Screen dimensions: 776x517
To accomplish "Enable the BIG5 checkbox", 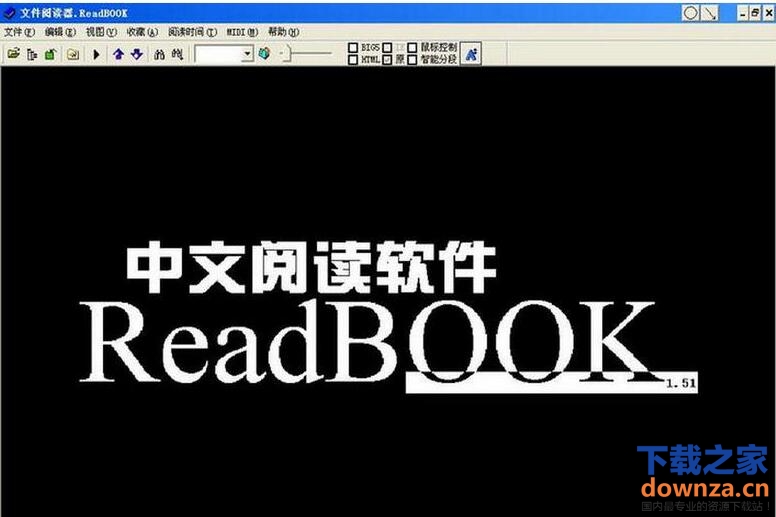I will pos(353,47).
